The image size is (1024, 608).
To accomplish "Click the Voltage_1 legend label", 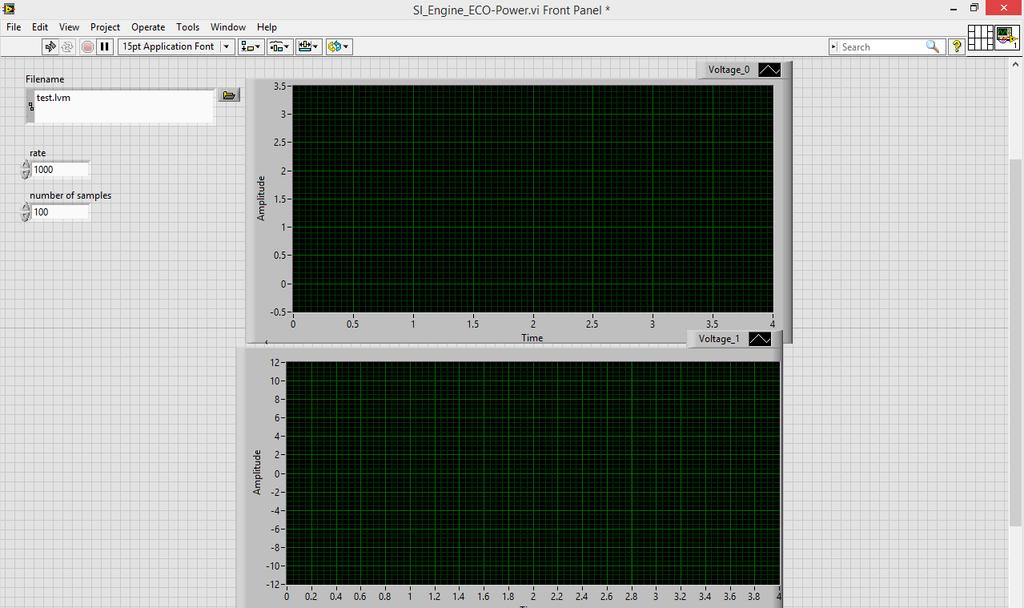I will pos(719,339).
